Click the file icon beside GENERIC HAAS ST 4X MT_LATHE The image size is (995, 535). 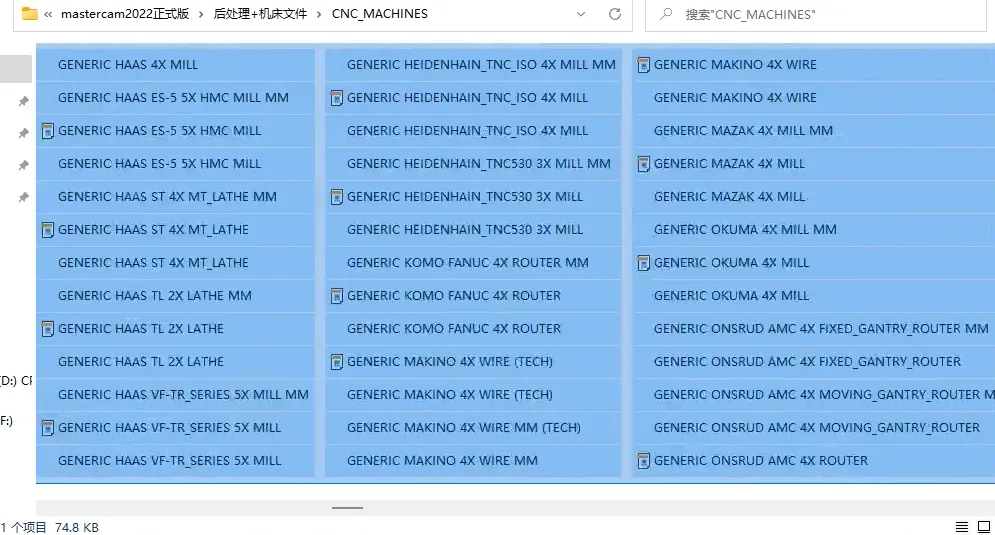48,230
